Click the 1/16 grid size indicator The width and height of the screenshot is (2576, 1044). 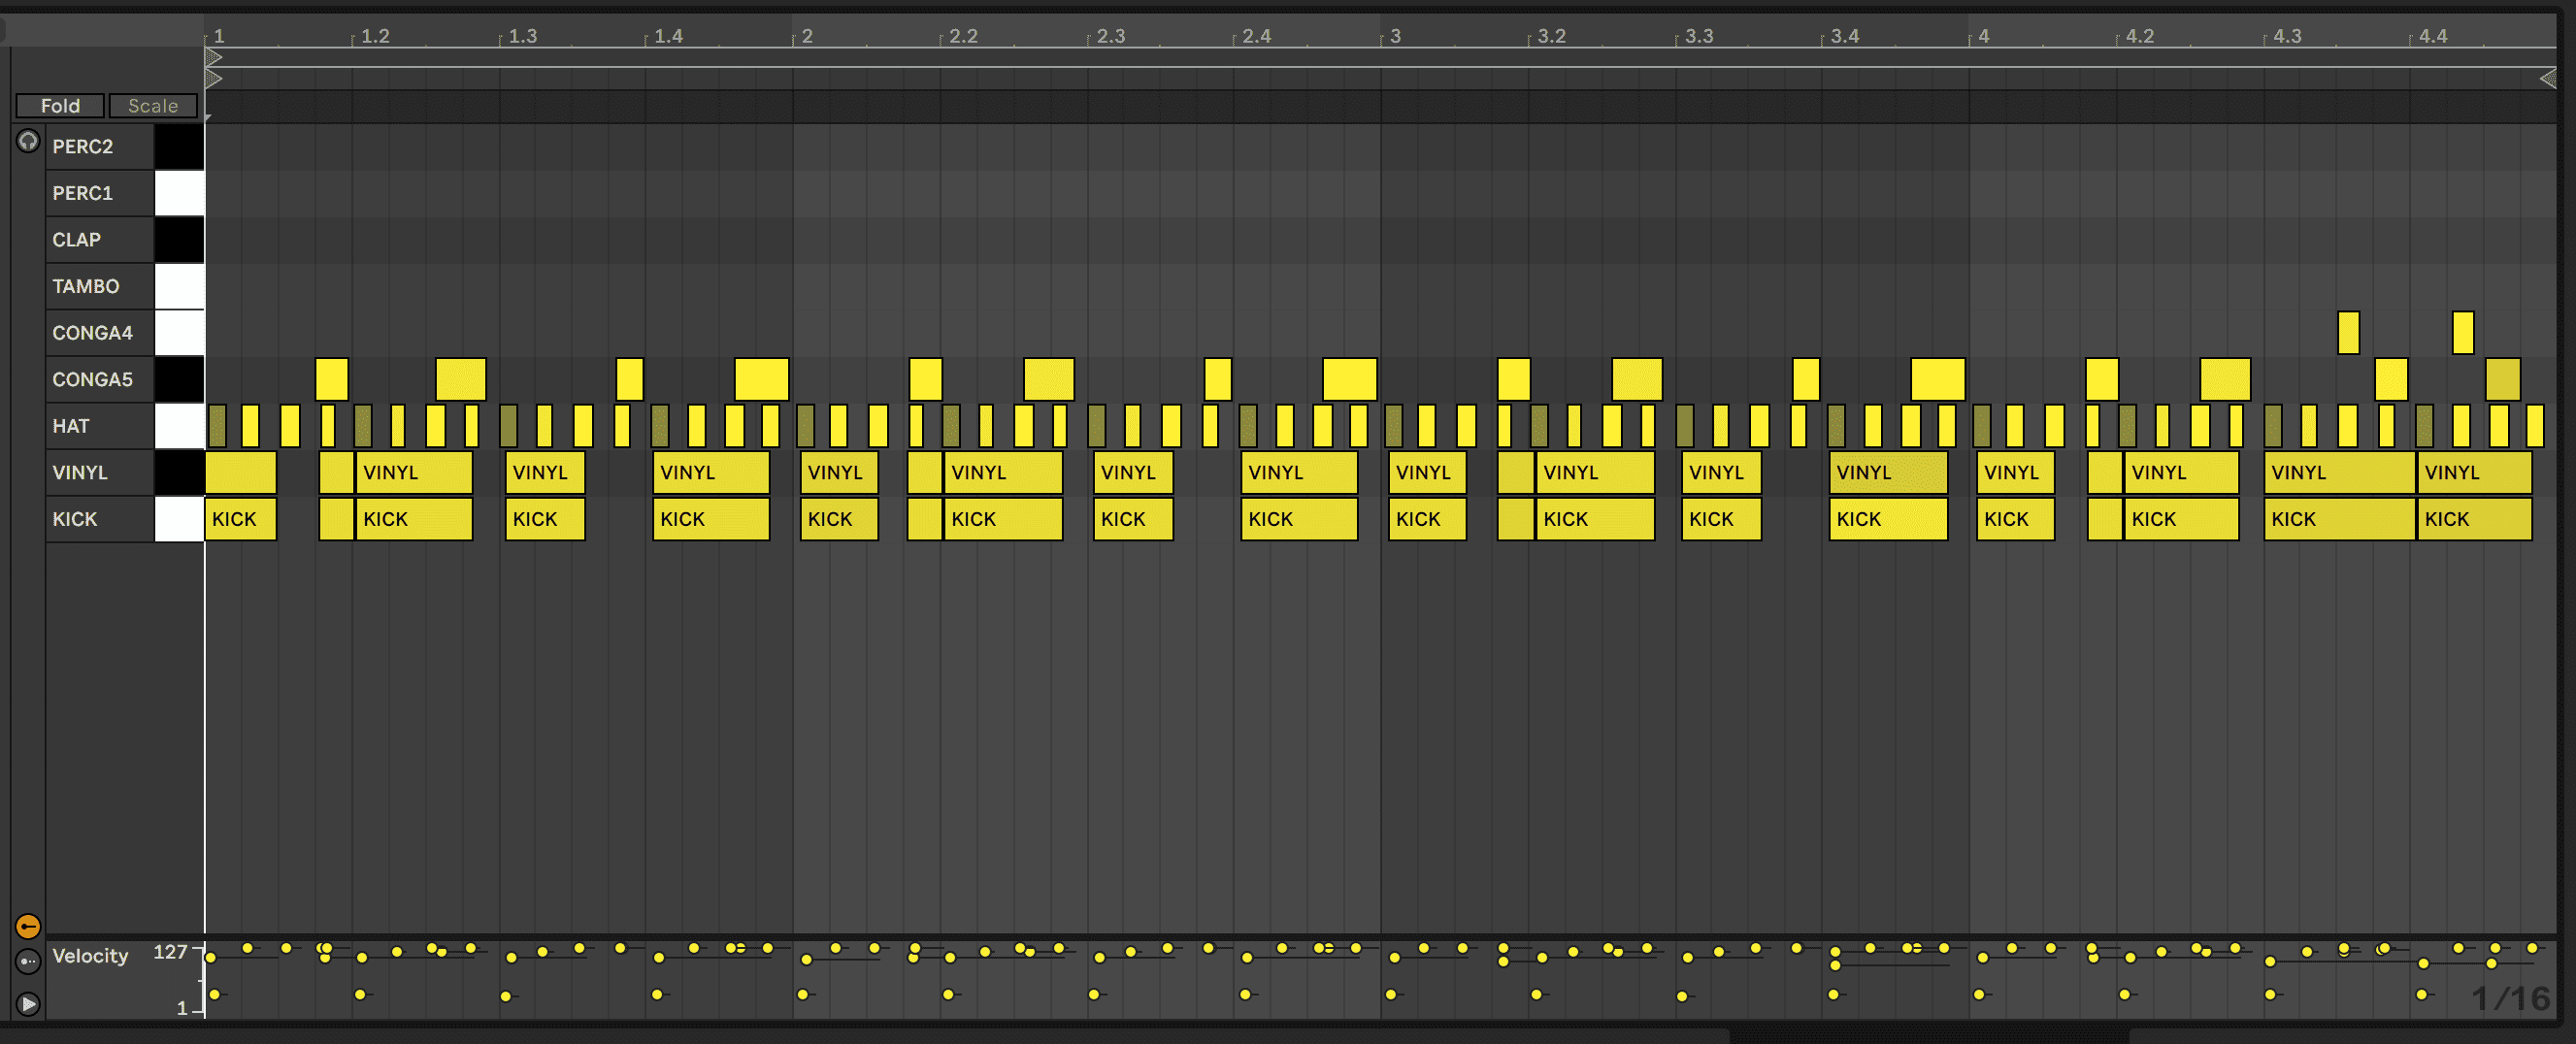point(2510,998)
